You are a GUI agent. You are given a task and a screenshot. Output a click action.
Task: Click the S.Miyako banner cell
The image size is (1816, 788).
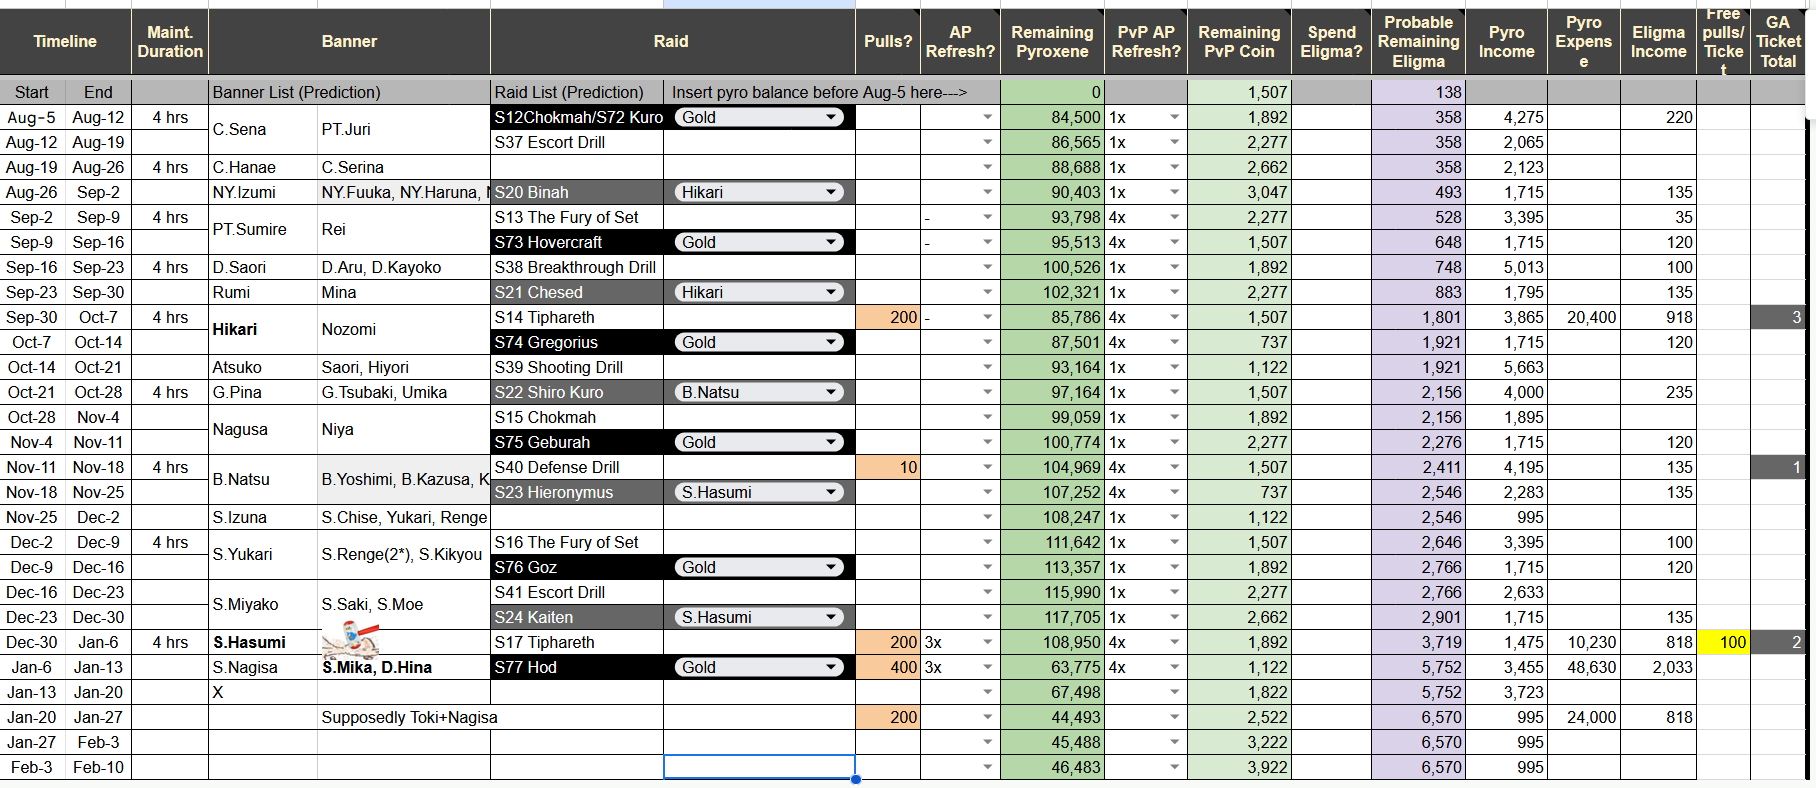pos(263,604)
